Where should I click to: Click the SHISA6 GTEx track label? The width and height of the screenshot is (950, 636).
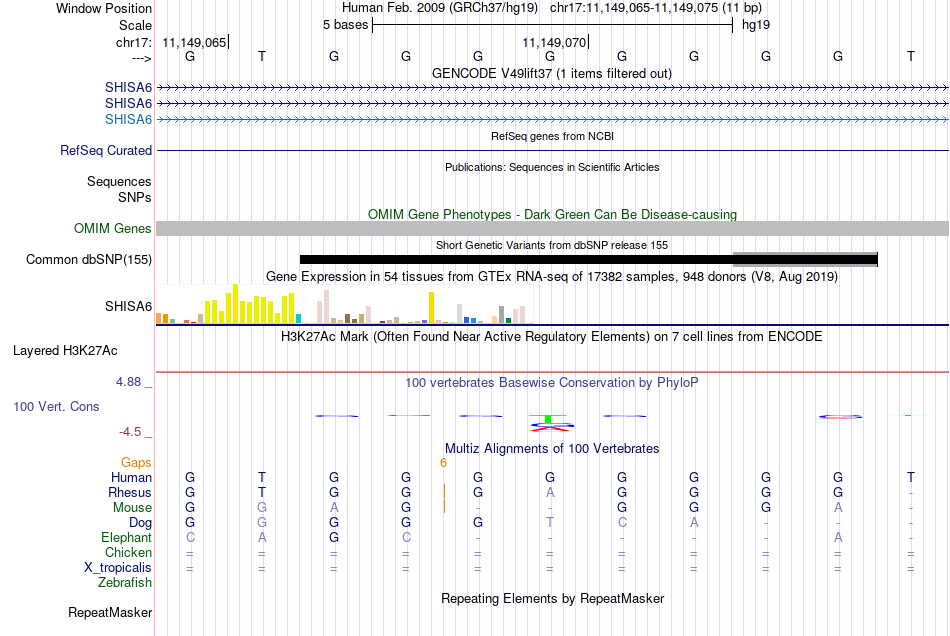click(x=128, y=306)
